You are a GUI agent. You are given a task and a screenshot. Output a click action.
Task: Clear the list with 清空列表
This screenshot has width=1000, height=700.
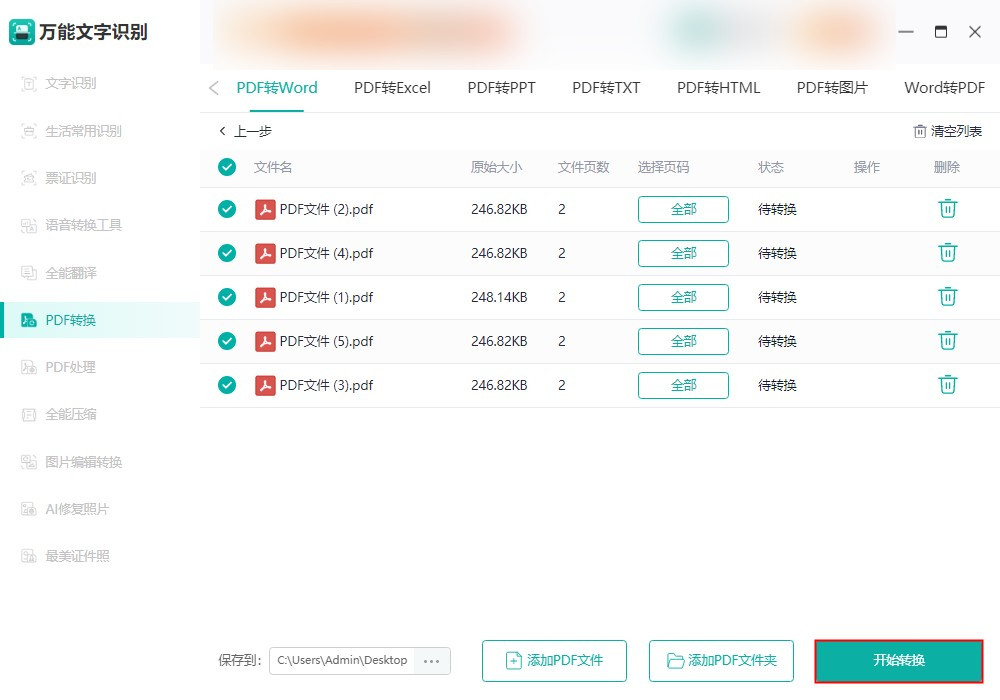pyautogui.click(x=948, y=131)
